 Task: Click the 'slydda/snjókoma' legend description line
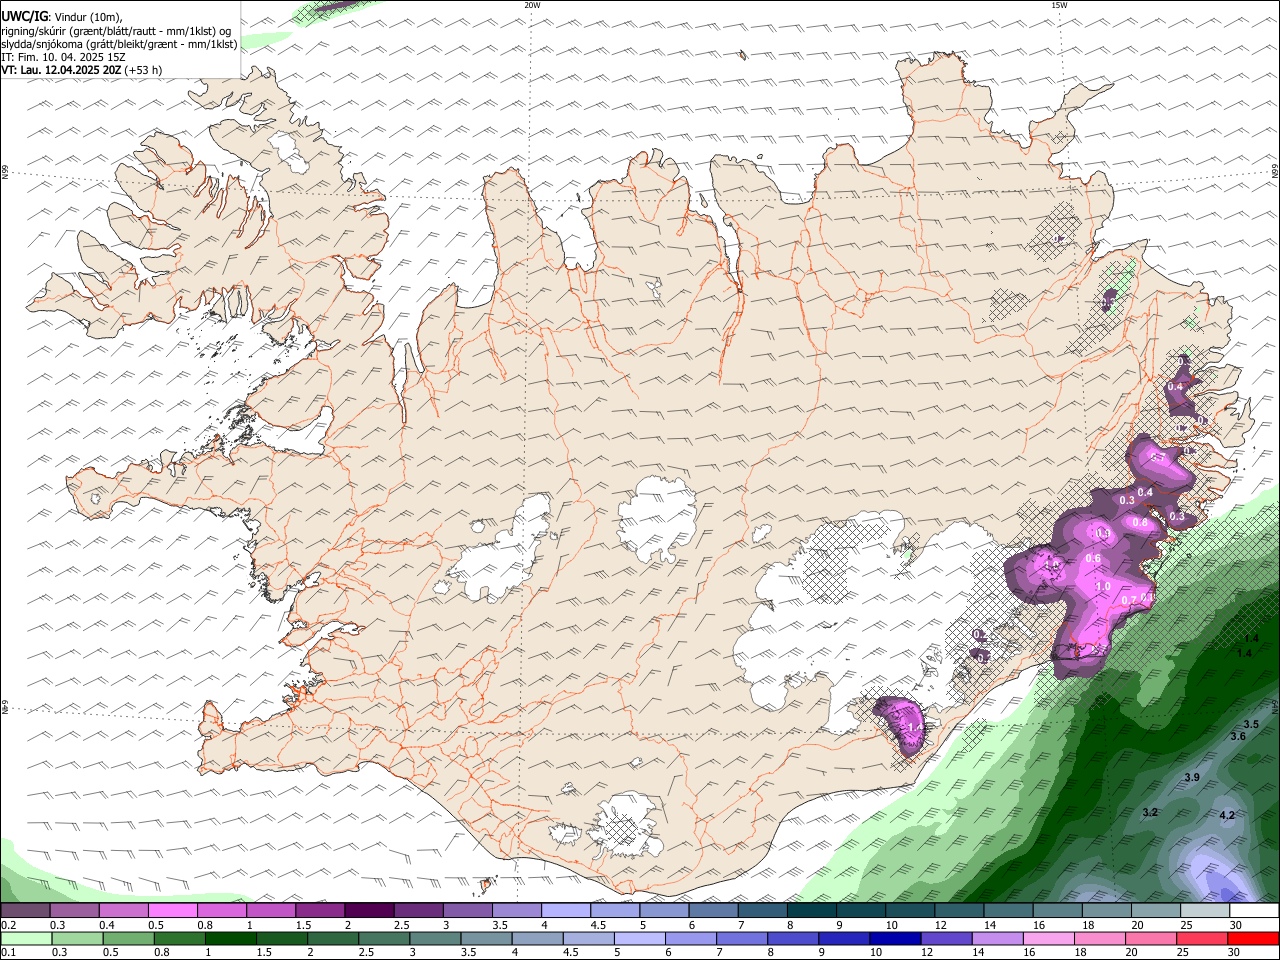click(x=119, y=44)
